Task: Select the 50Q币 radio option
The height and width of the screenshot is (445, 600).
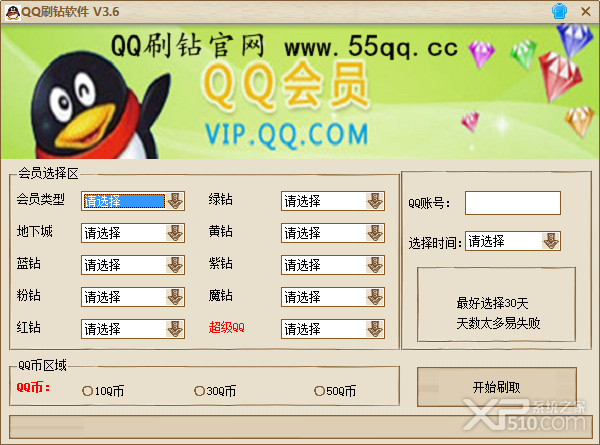Action: [x=319, y=391]
